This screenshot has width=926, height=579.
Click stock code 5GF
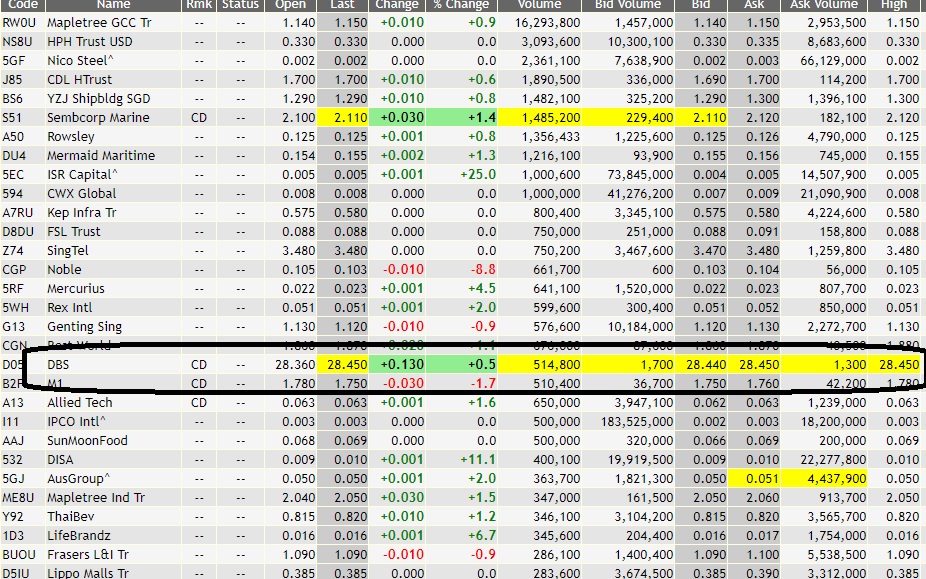pos(13,60)
